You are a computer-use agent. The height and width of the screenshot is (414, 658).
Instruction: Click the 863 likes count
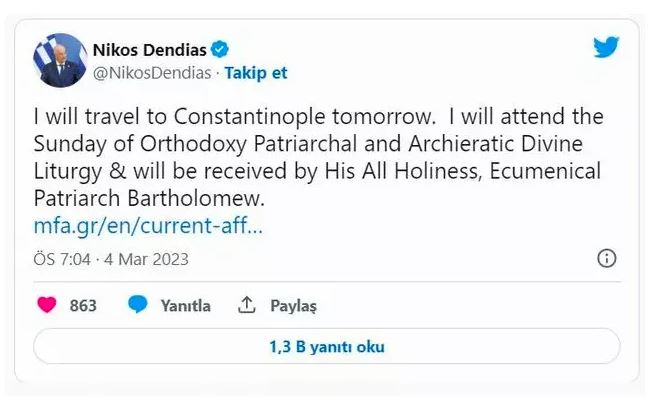click(x=83, y=306)
